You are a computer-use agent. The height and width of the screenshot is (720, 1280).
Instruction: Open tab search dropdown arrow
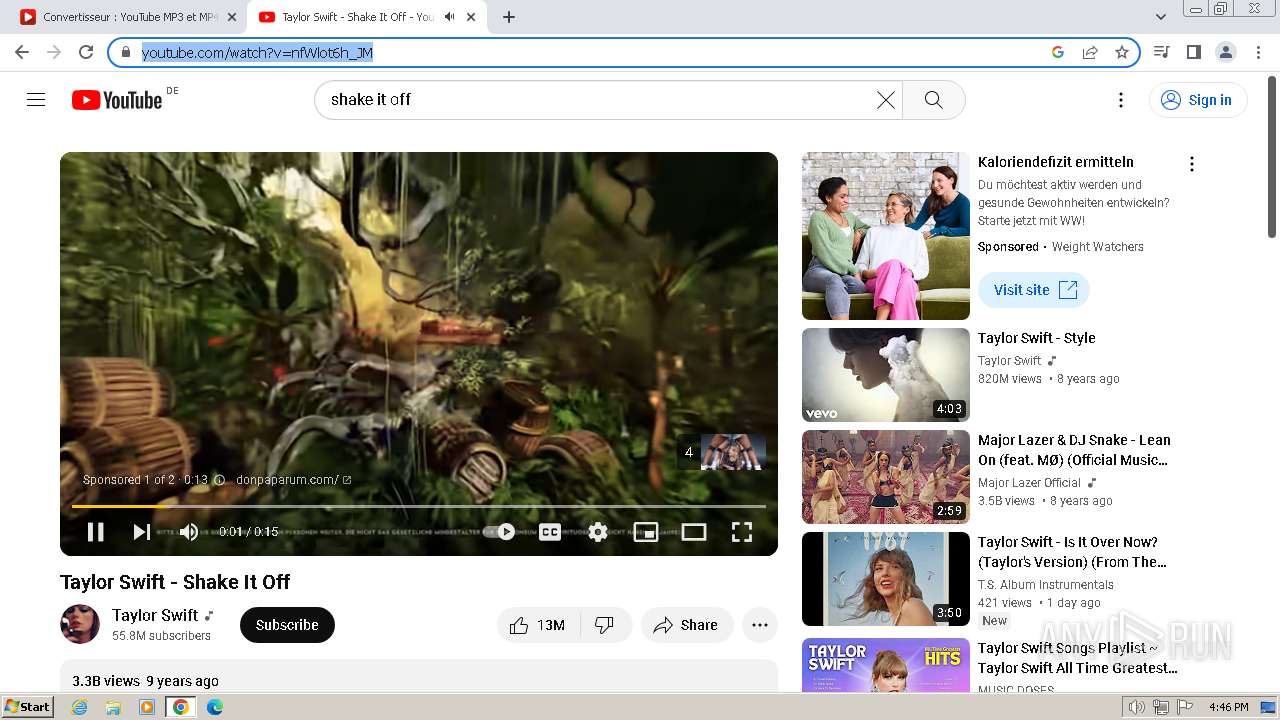(1161, 17)
